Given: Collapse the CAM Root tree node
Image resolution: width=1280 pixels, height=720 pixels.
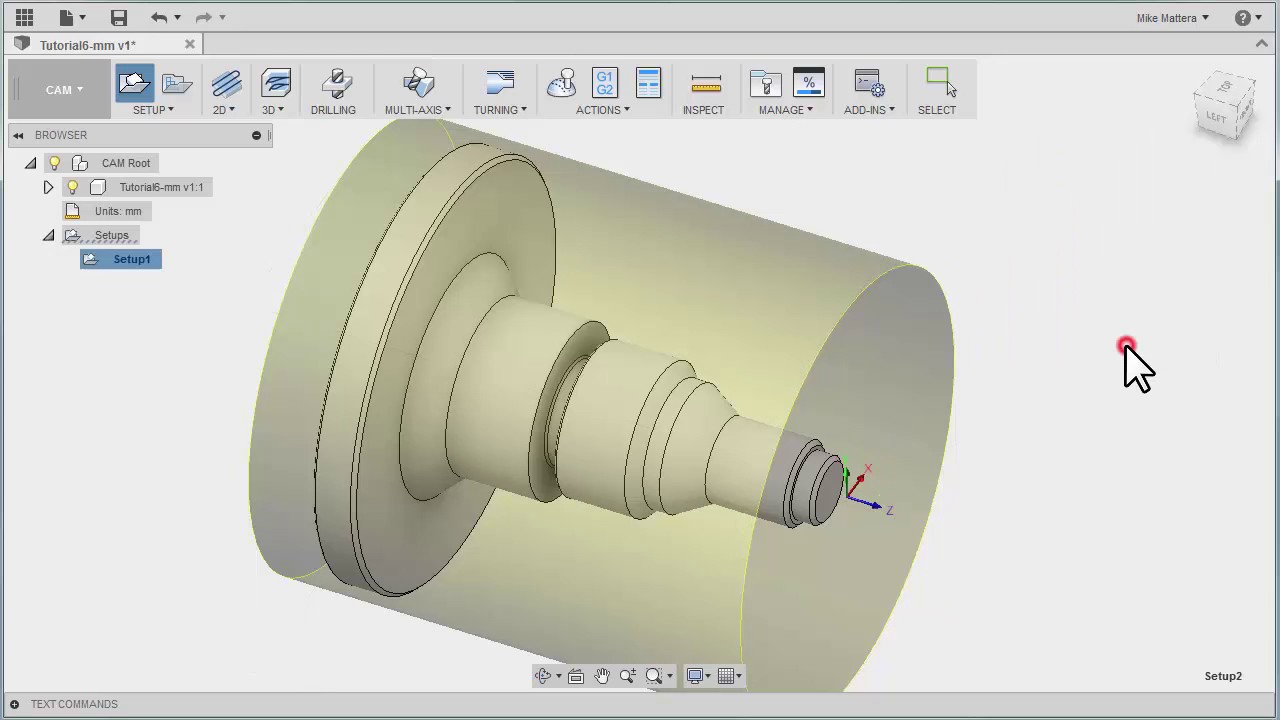Looking at the screenshot, I should [x=30, y=163].
